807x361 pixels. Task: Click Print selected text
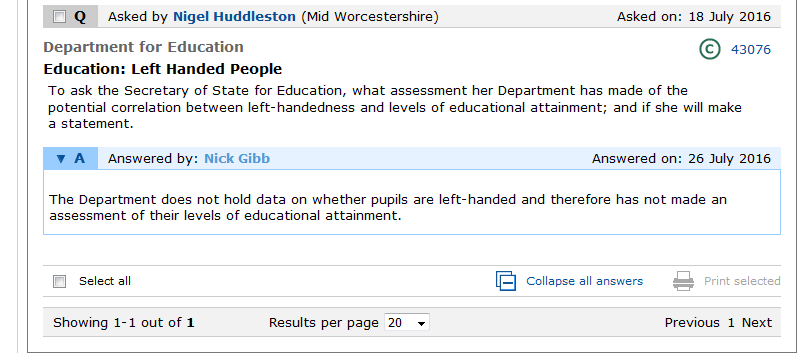(x=742, y=281)
